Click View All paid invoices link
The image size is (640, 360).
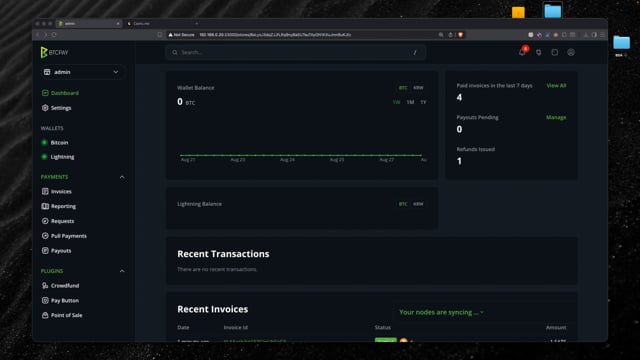(x=556, y=85)
